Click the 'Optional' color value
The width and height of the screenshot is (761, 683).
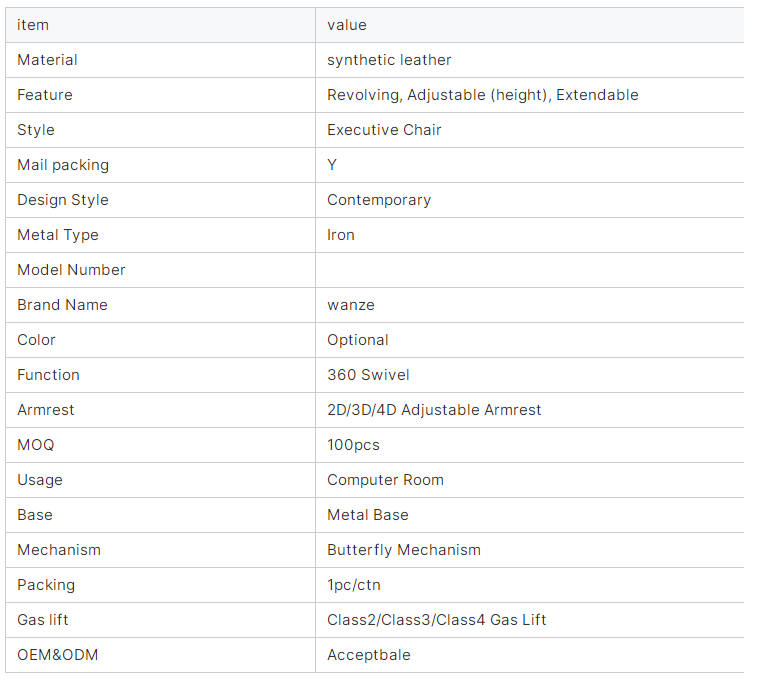[358, 340]
